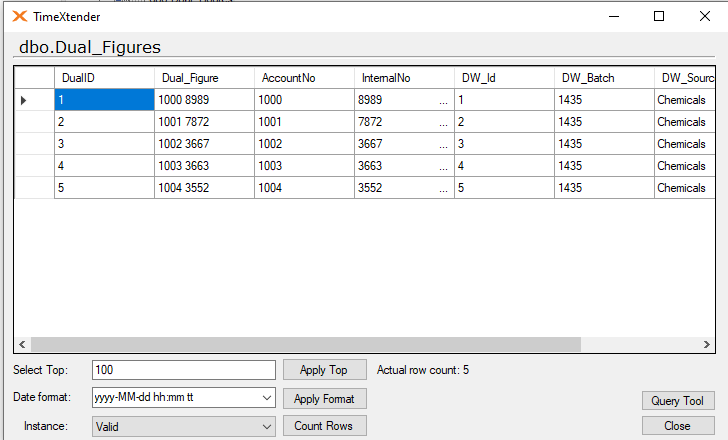Image resolution: width=728 pixels, height=440 pixels.
Task: Open the Instance dropdown showing Valid
Action: pyautogui.click(x=184, y=427)
